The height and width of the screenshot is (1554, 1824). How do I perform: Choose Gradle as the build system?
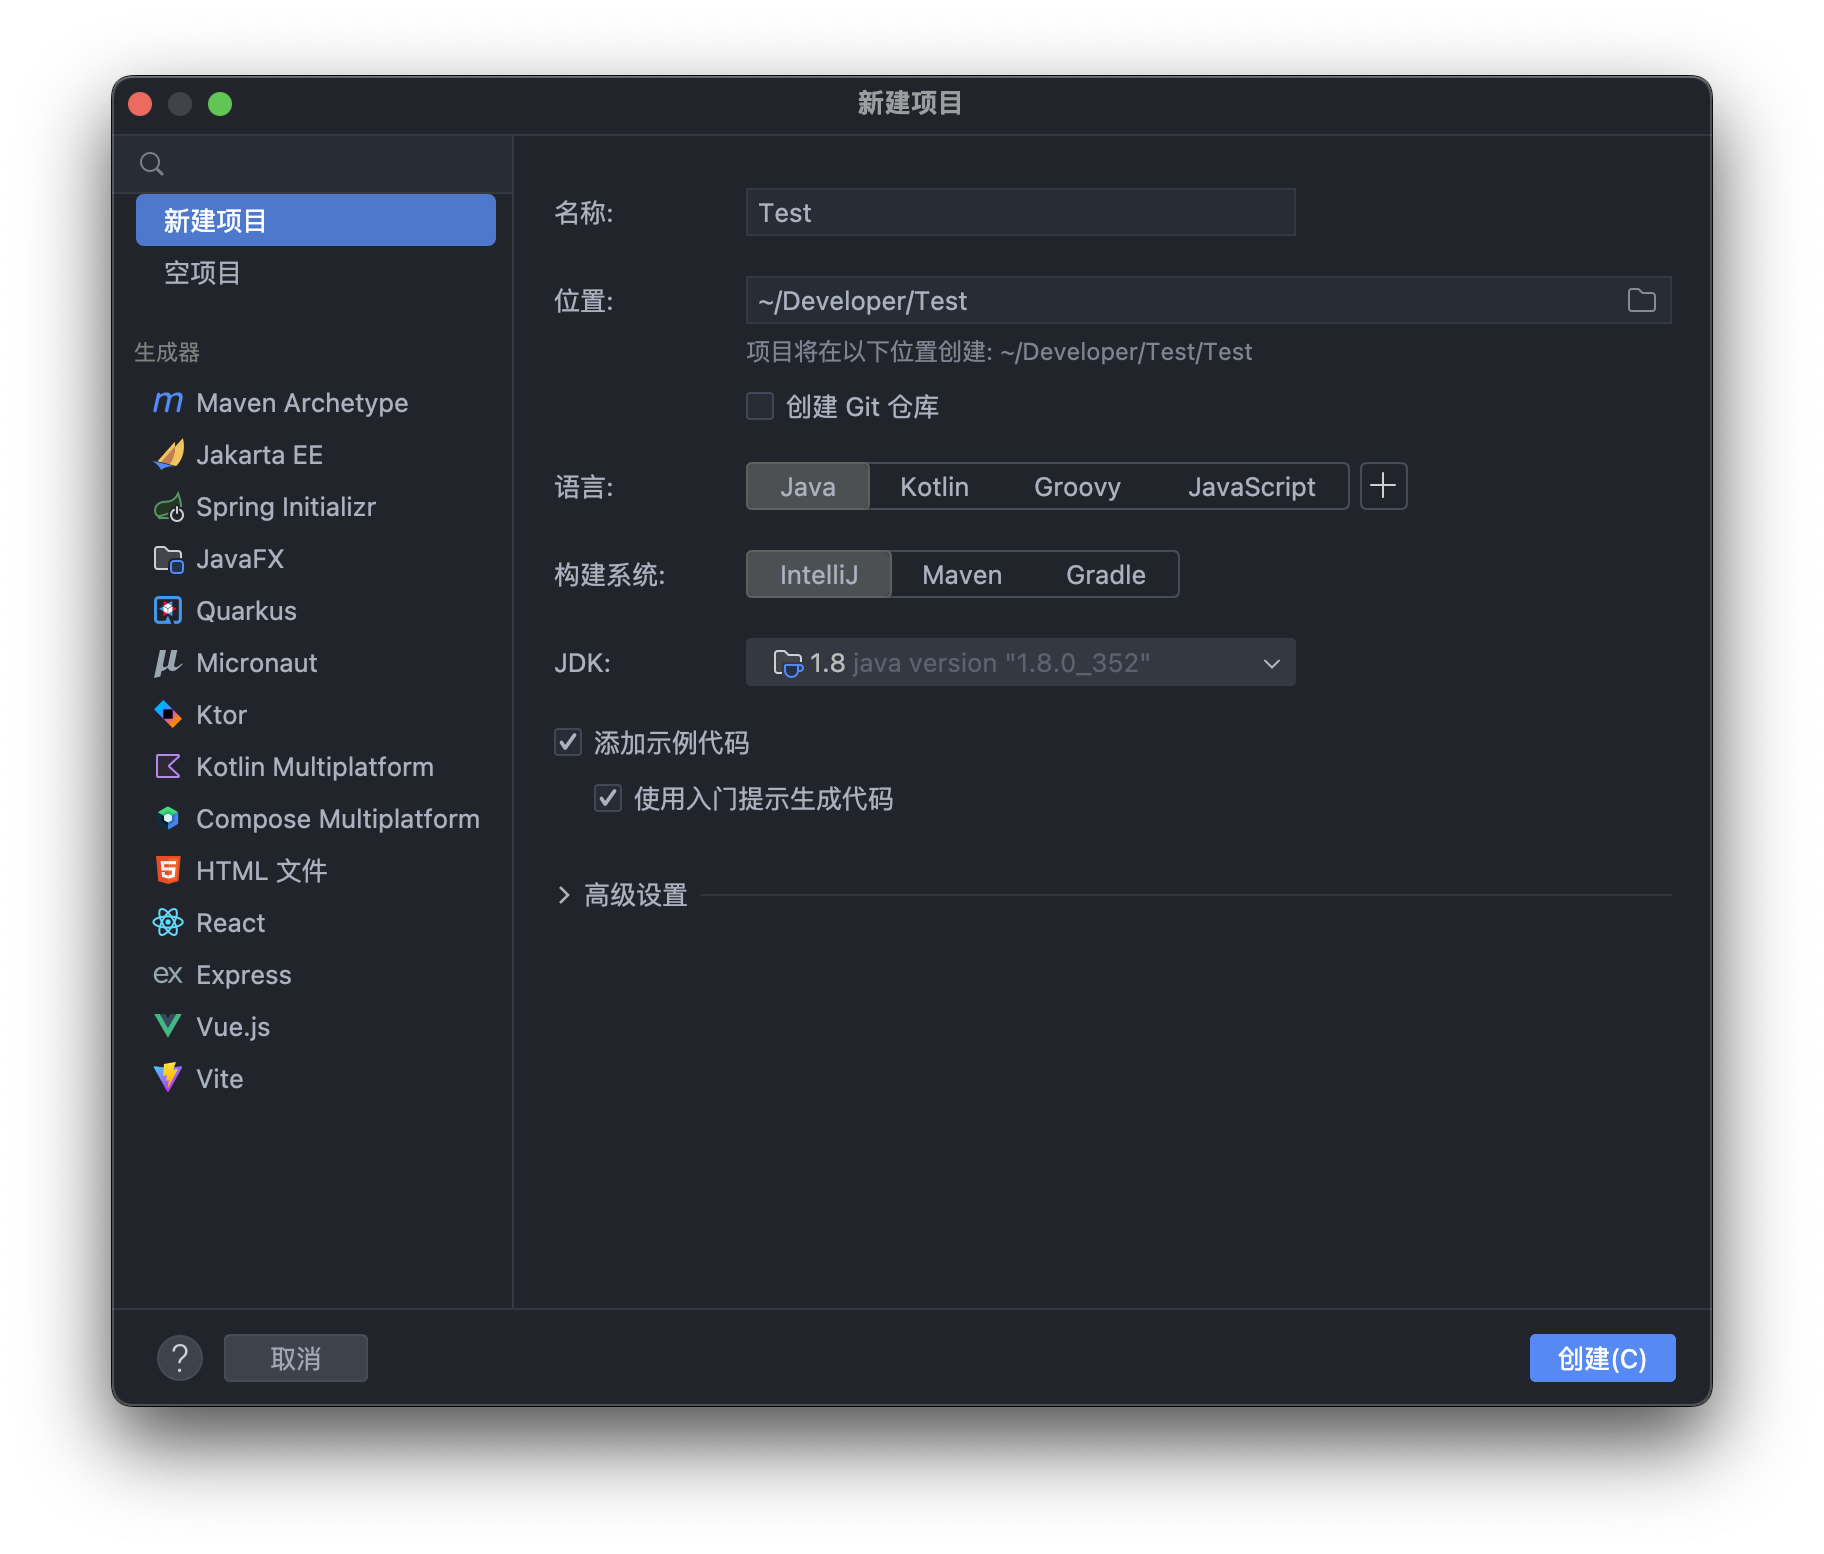(x=1105, y=575)
